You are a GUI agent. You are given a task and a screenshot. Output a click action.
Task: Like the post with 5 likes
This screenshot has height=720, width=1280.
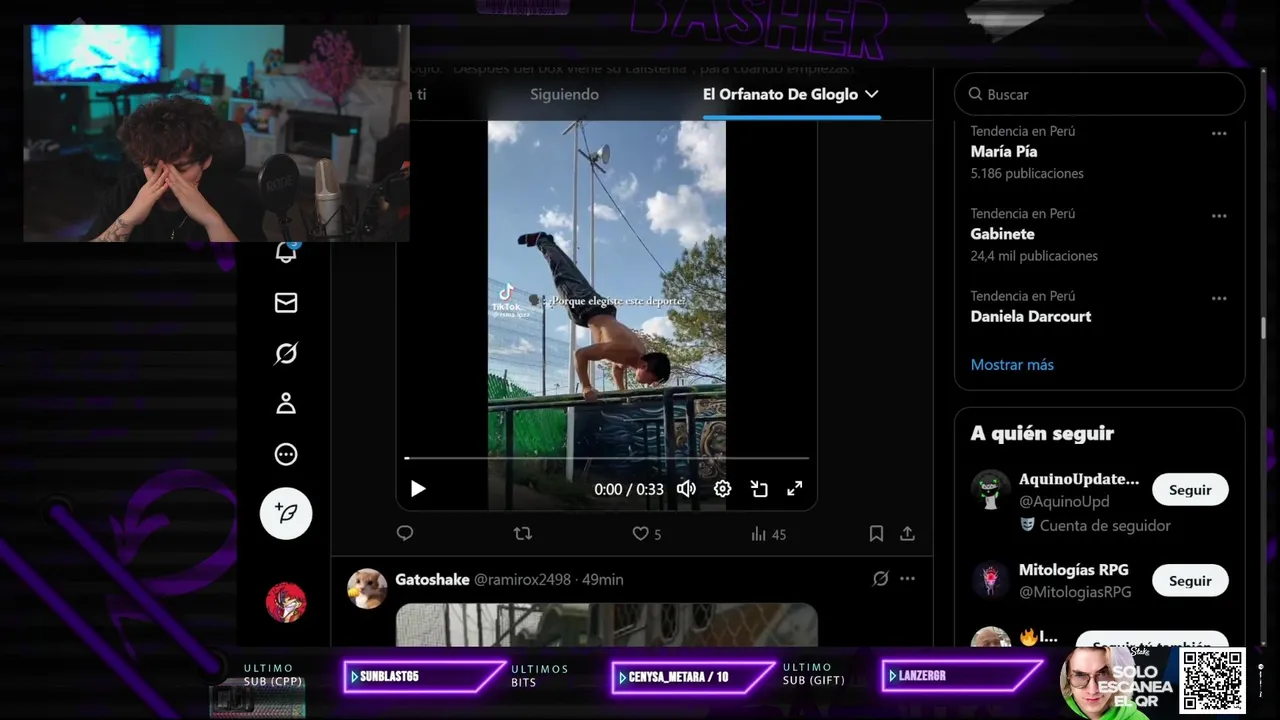click(646, 534)
